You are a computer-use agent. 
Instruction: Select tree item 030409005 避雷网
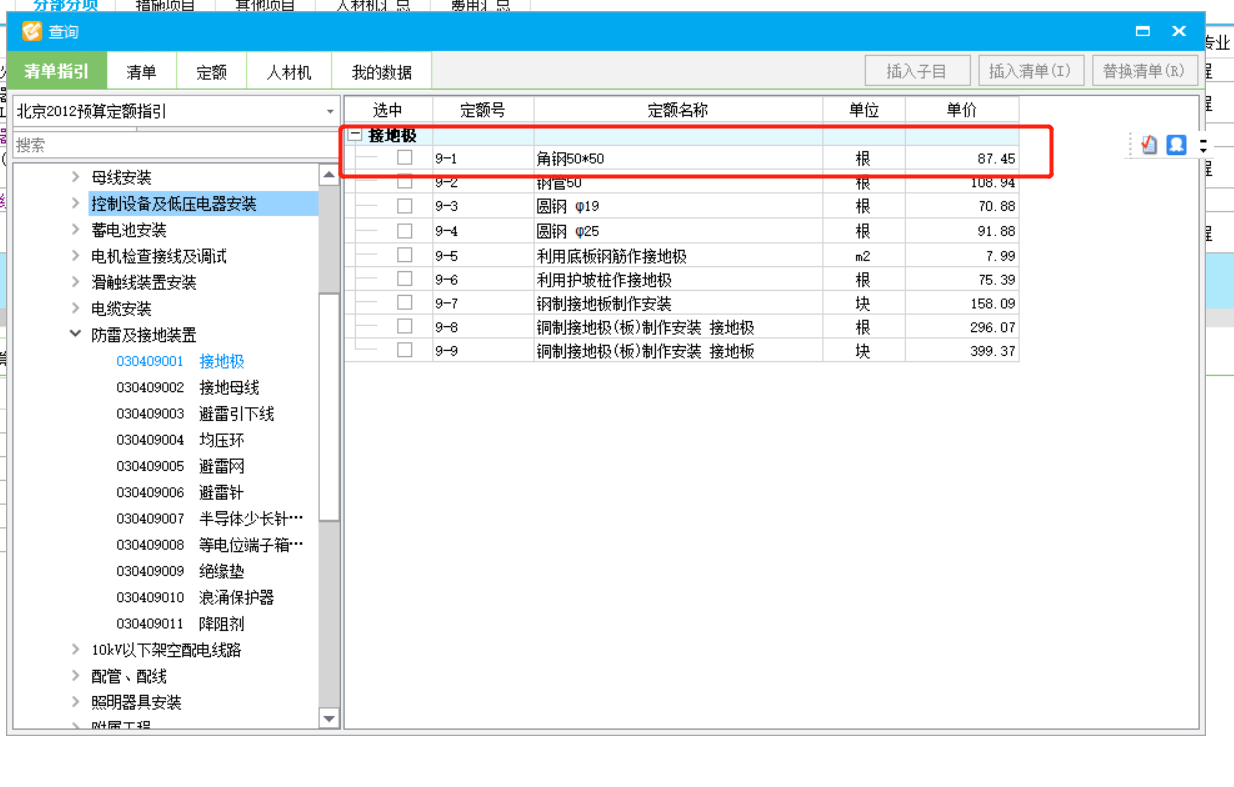[x=180, y=466]
